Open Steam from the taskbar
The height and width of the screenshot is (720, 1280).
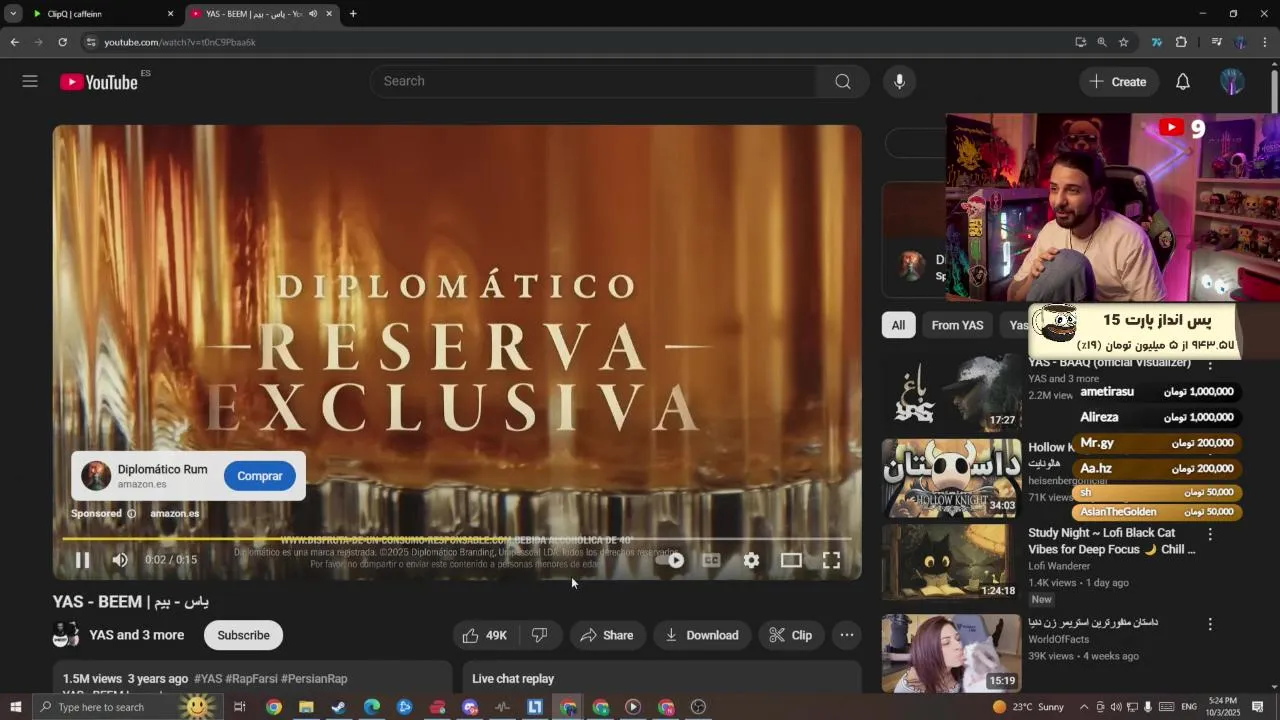(x=339, y=707)
